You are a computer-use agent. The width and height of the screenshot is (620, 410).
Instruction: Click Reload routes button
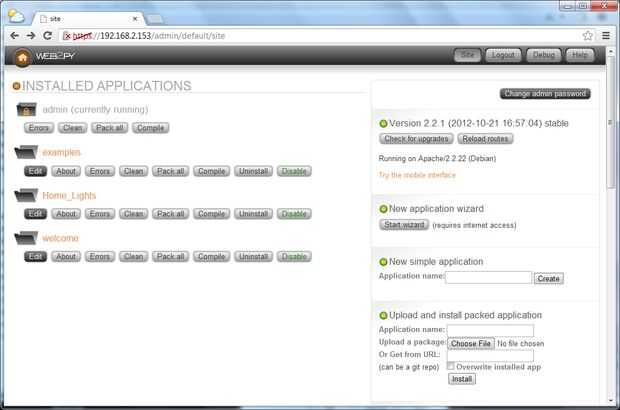pos(485,139)
